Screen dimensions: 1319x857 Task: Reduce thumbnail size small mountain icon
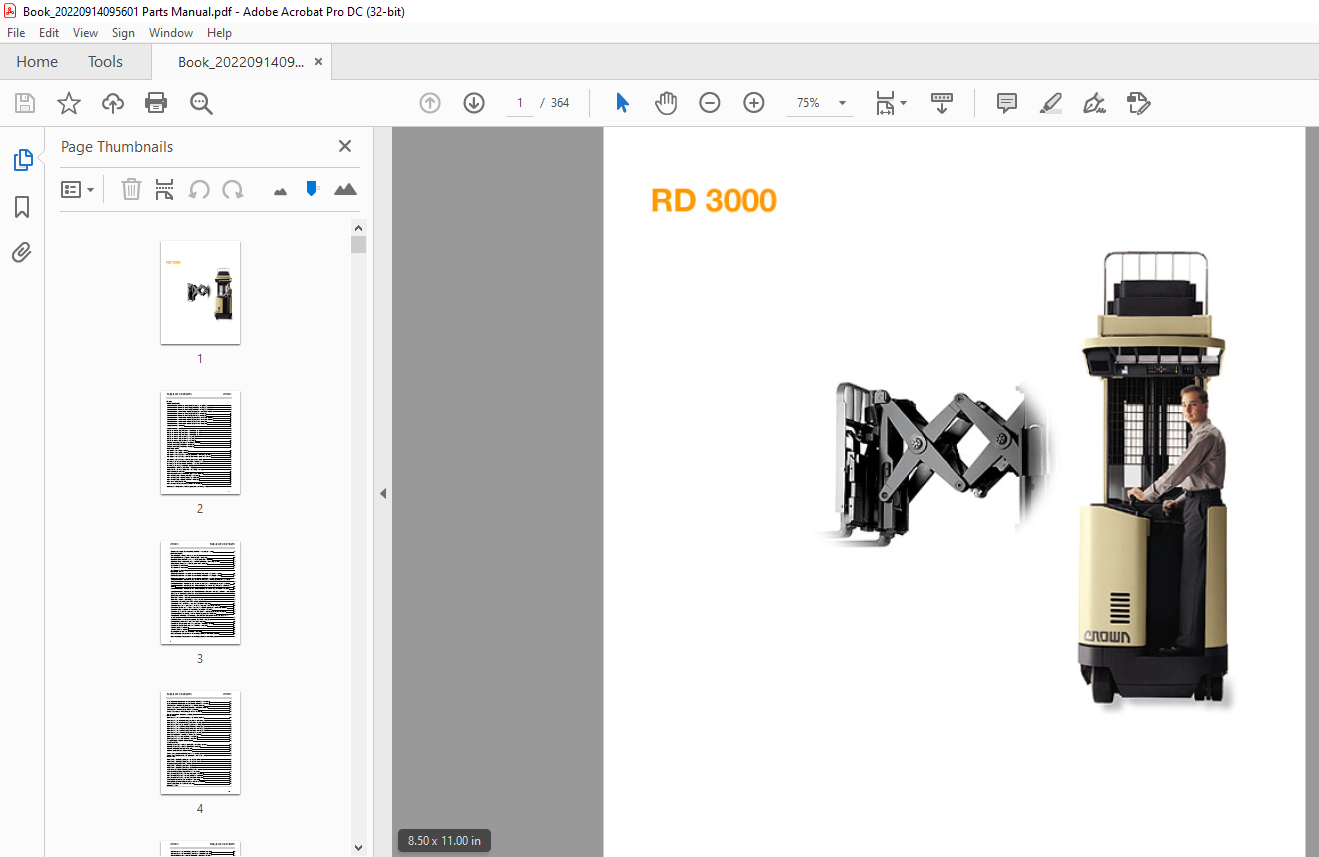280,191
